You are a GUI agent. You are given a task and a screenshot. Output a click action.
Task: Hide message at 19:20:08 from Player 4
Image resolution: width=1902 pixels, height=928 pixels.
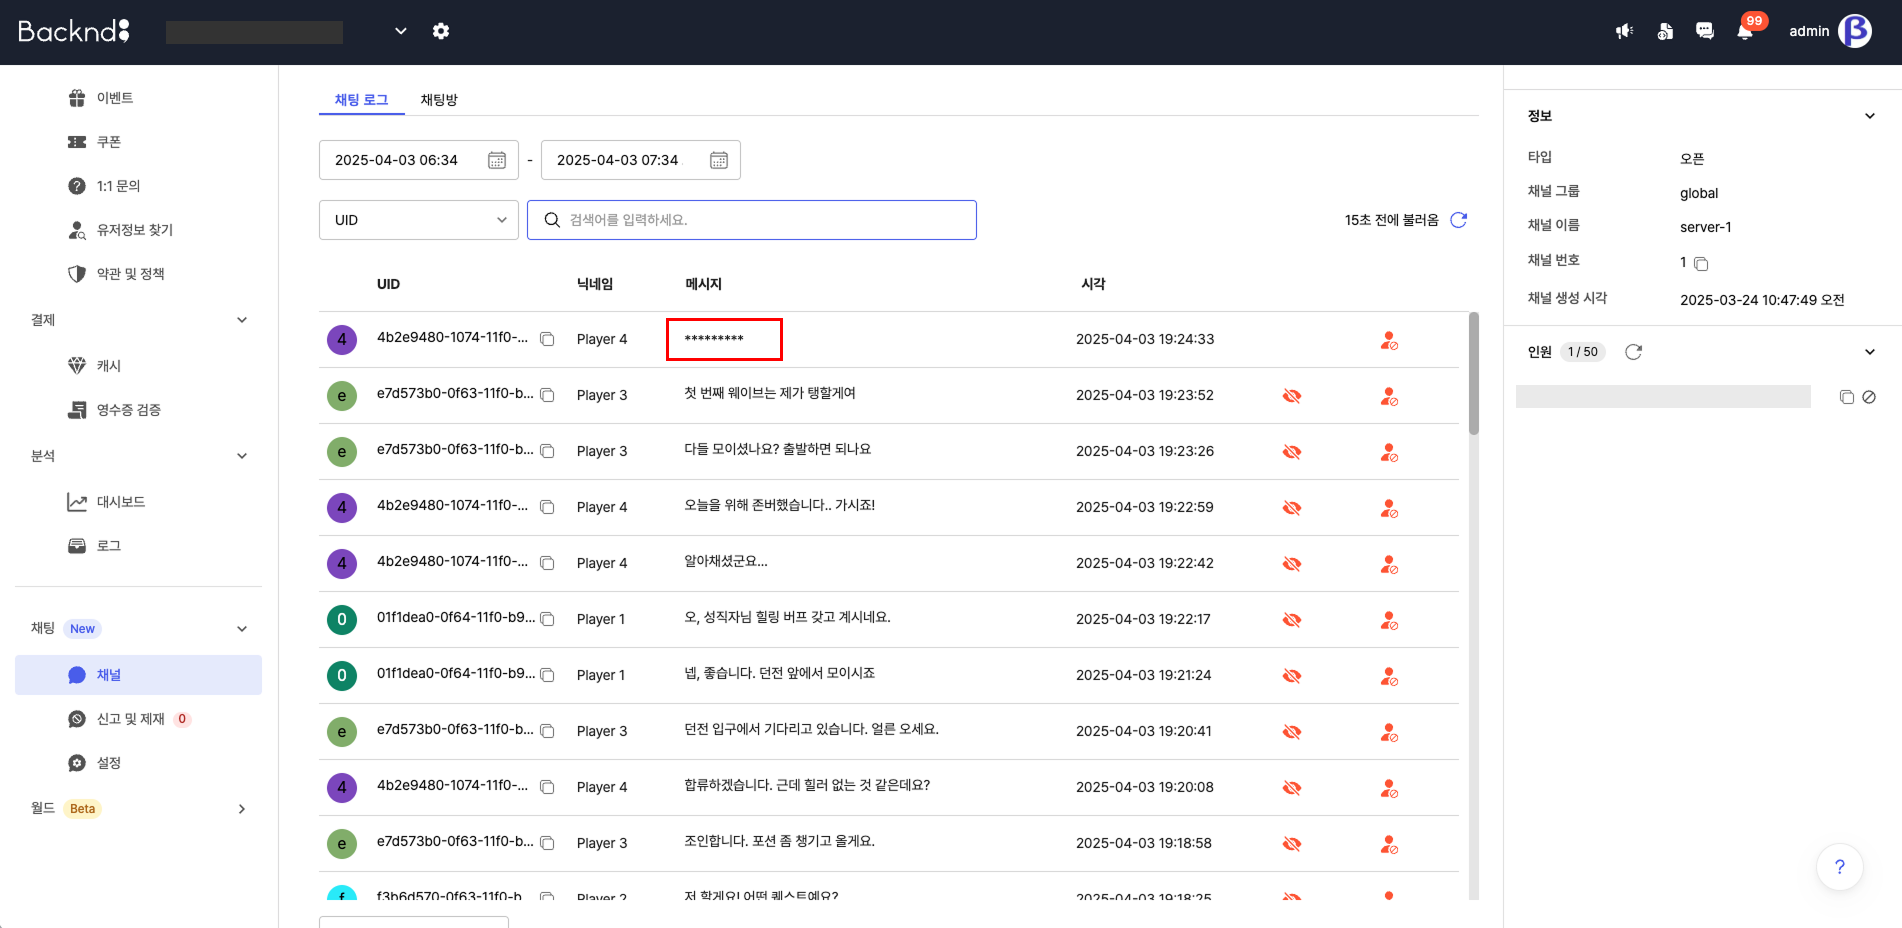1292,788
